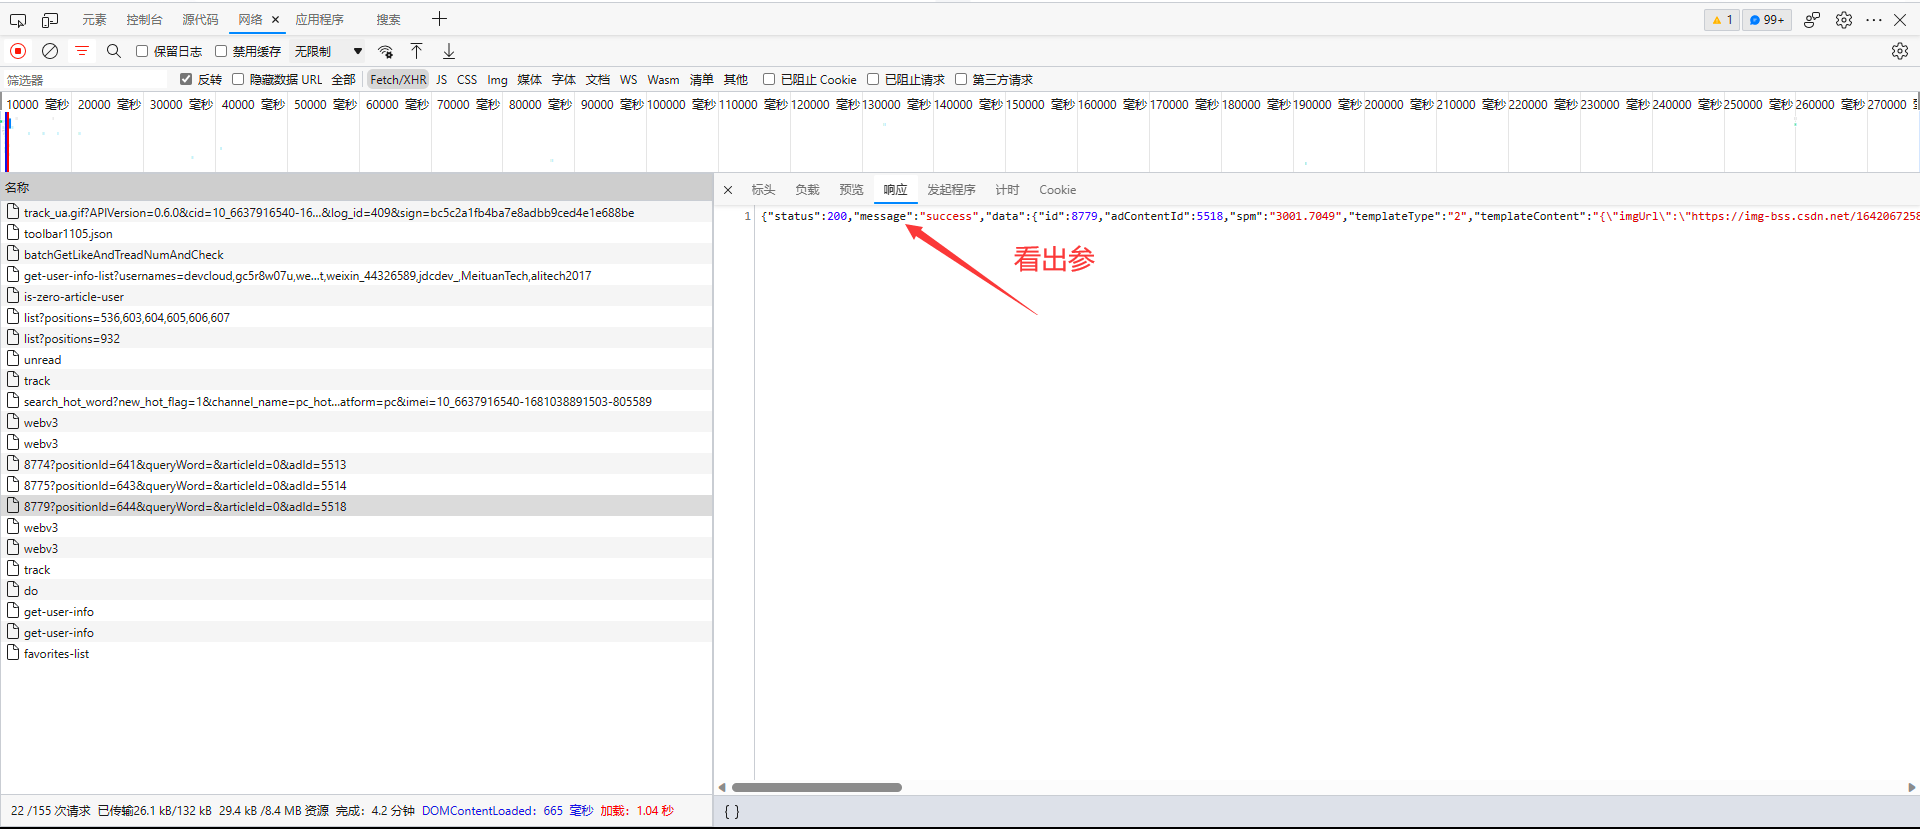Open the more tools plus button
Viewport: 1920px width, 829px height.
439,19
